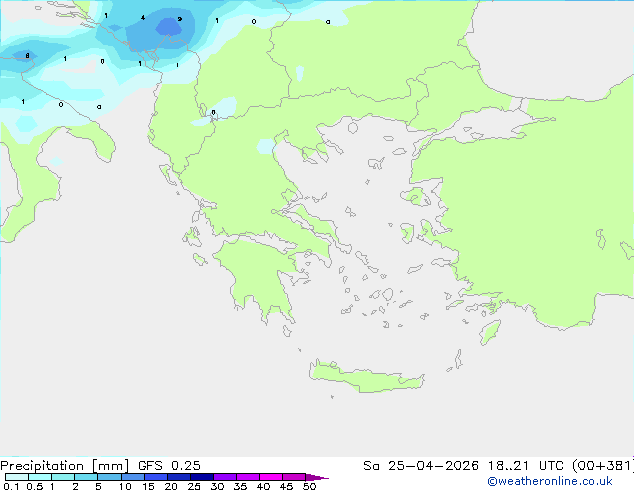Click the island of Rhodes
634x490 pixels.
[x=490, y=332]
